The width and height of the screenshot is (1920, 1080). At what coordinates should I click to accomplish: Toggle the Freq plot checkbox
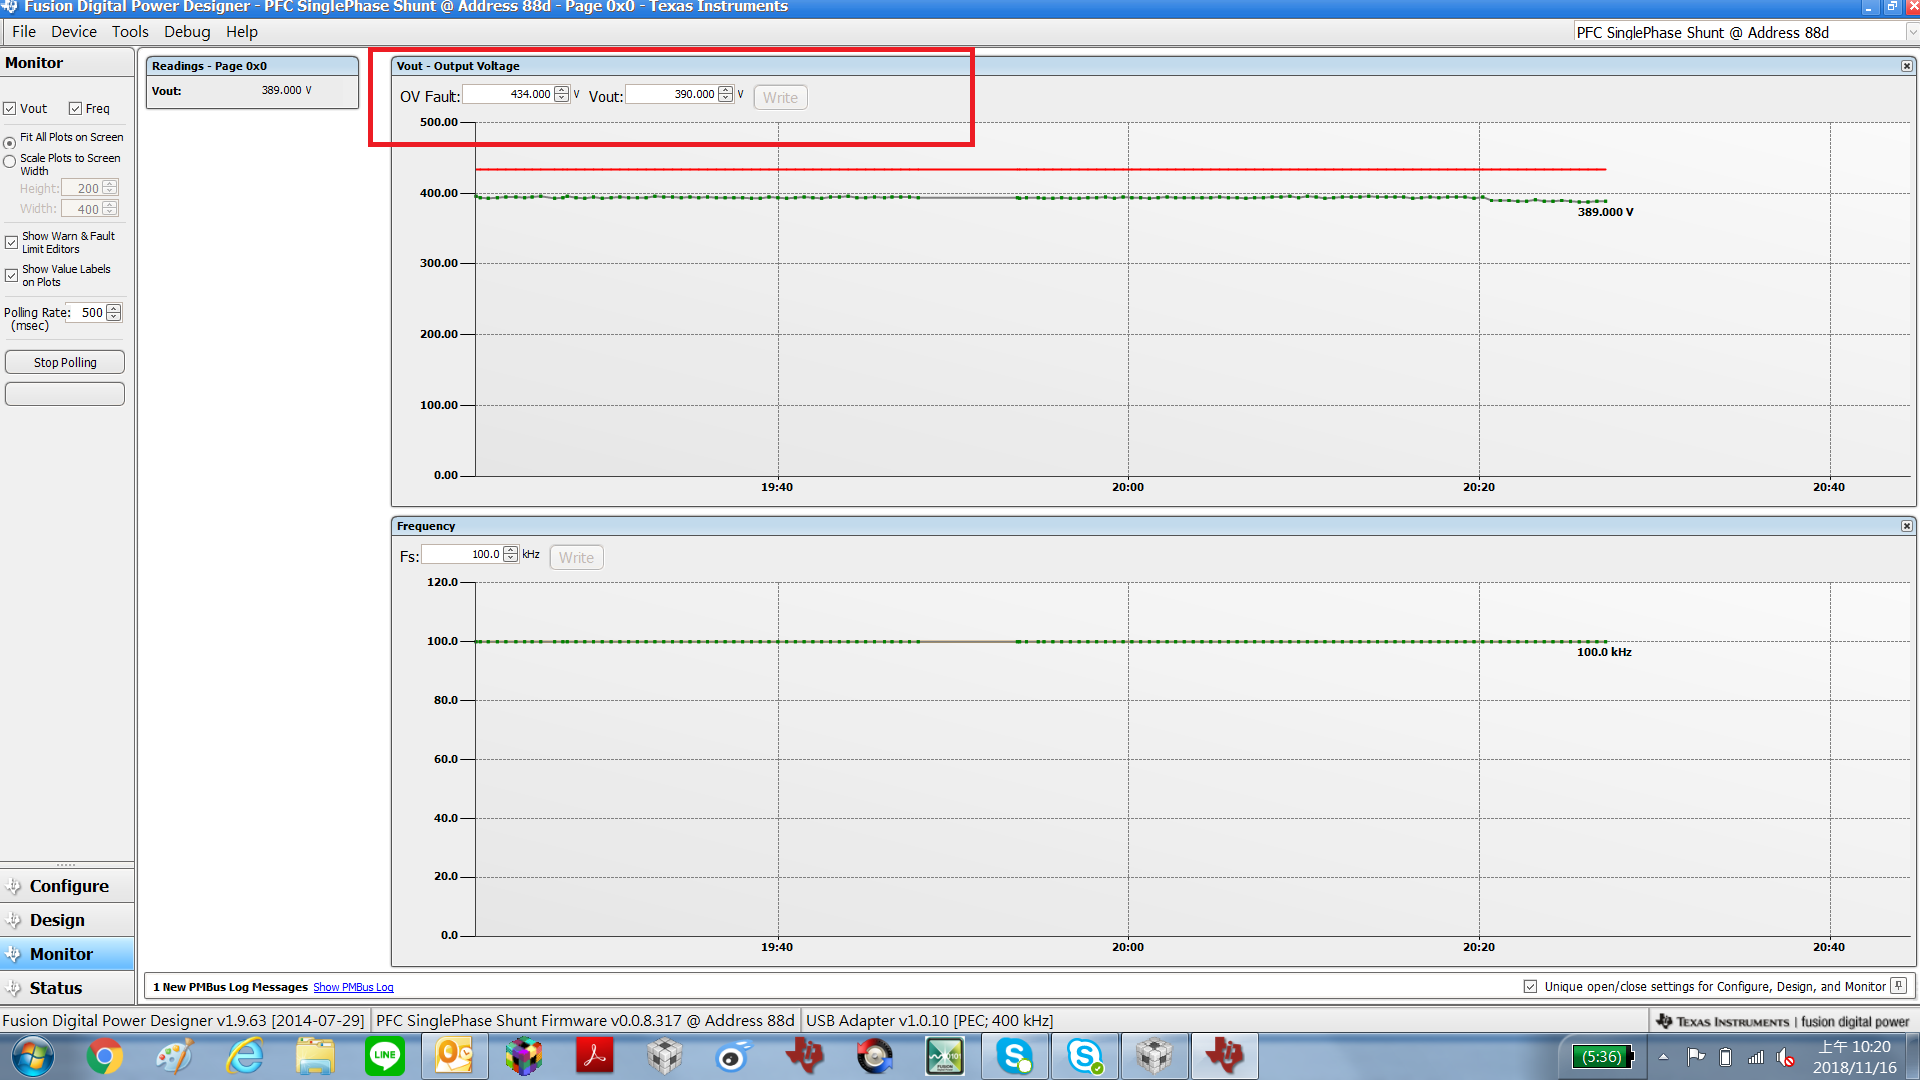click(75, 109)
